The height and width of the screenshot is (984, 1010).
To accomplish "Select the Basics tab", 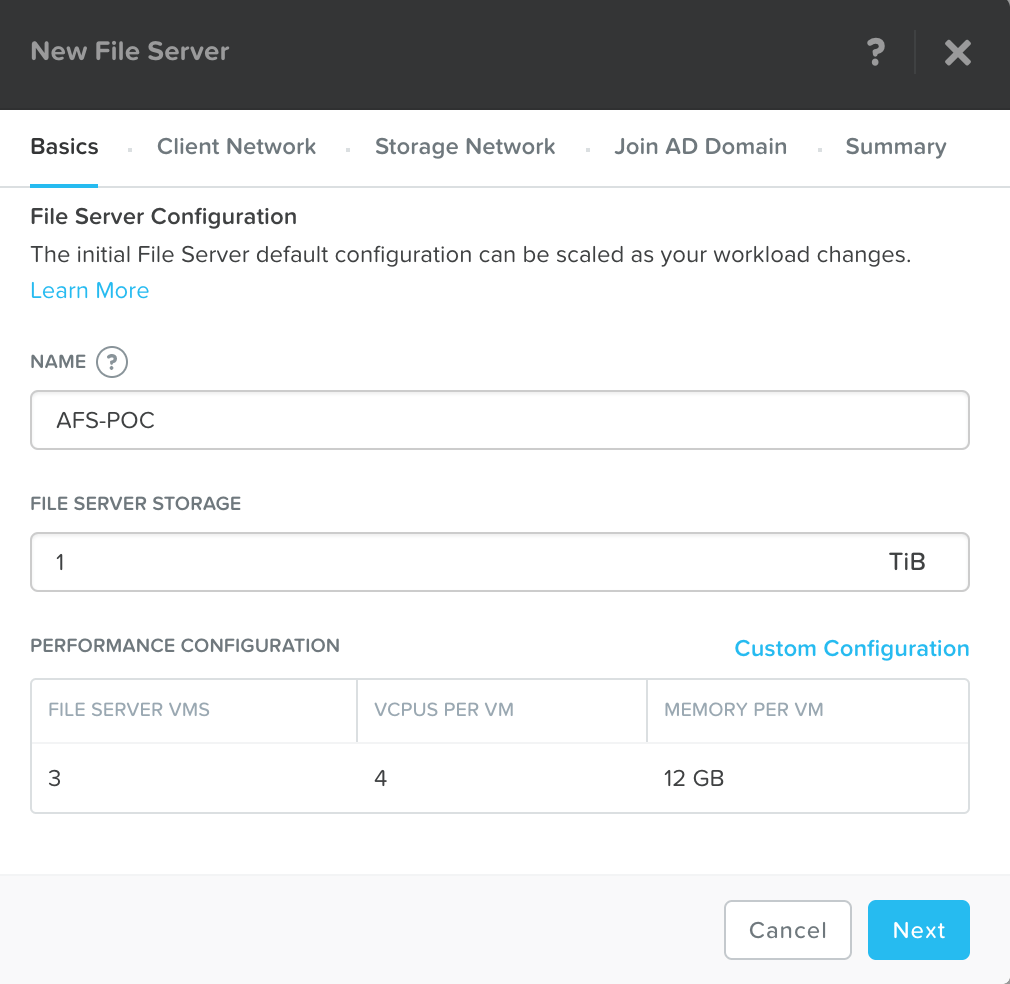I will [64, 147].
